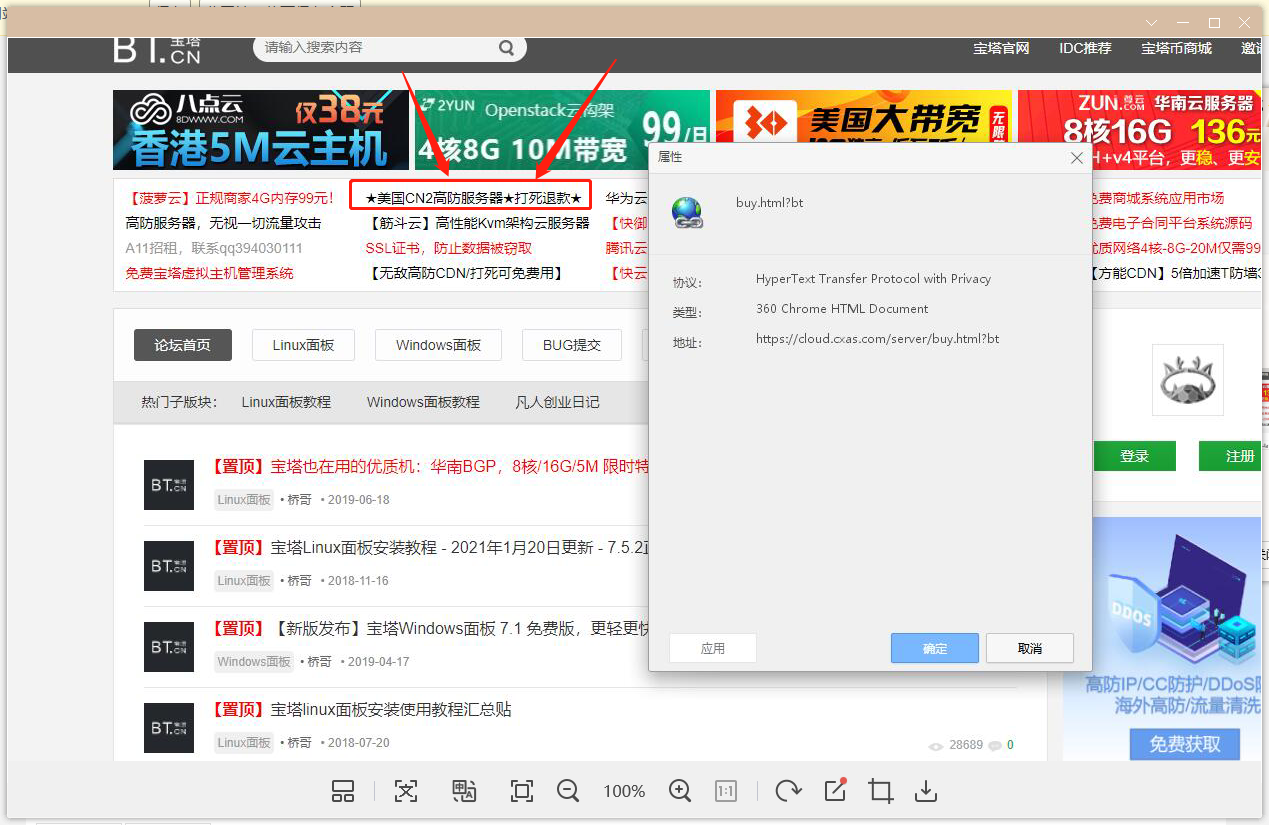1269x825 pixels.
Task: Open the edit image icon
Action: (835, 790)
